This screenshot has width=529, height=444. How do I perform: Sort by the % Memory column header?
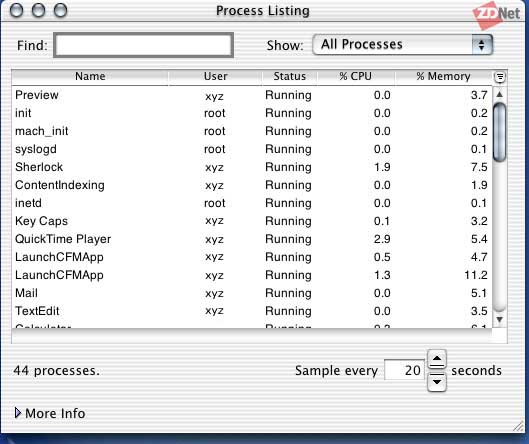(x=443, y=77)
